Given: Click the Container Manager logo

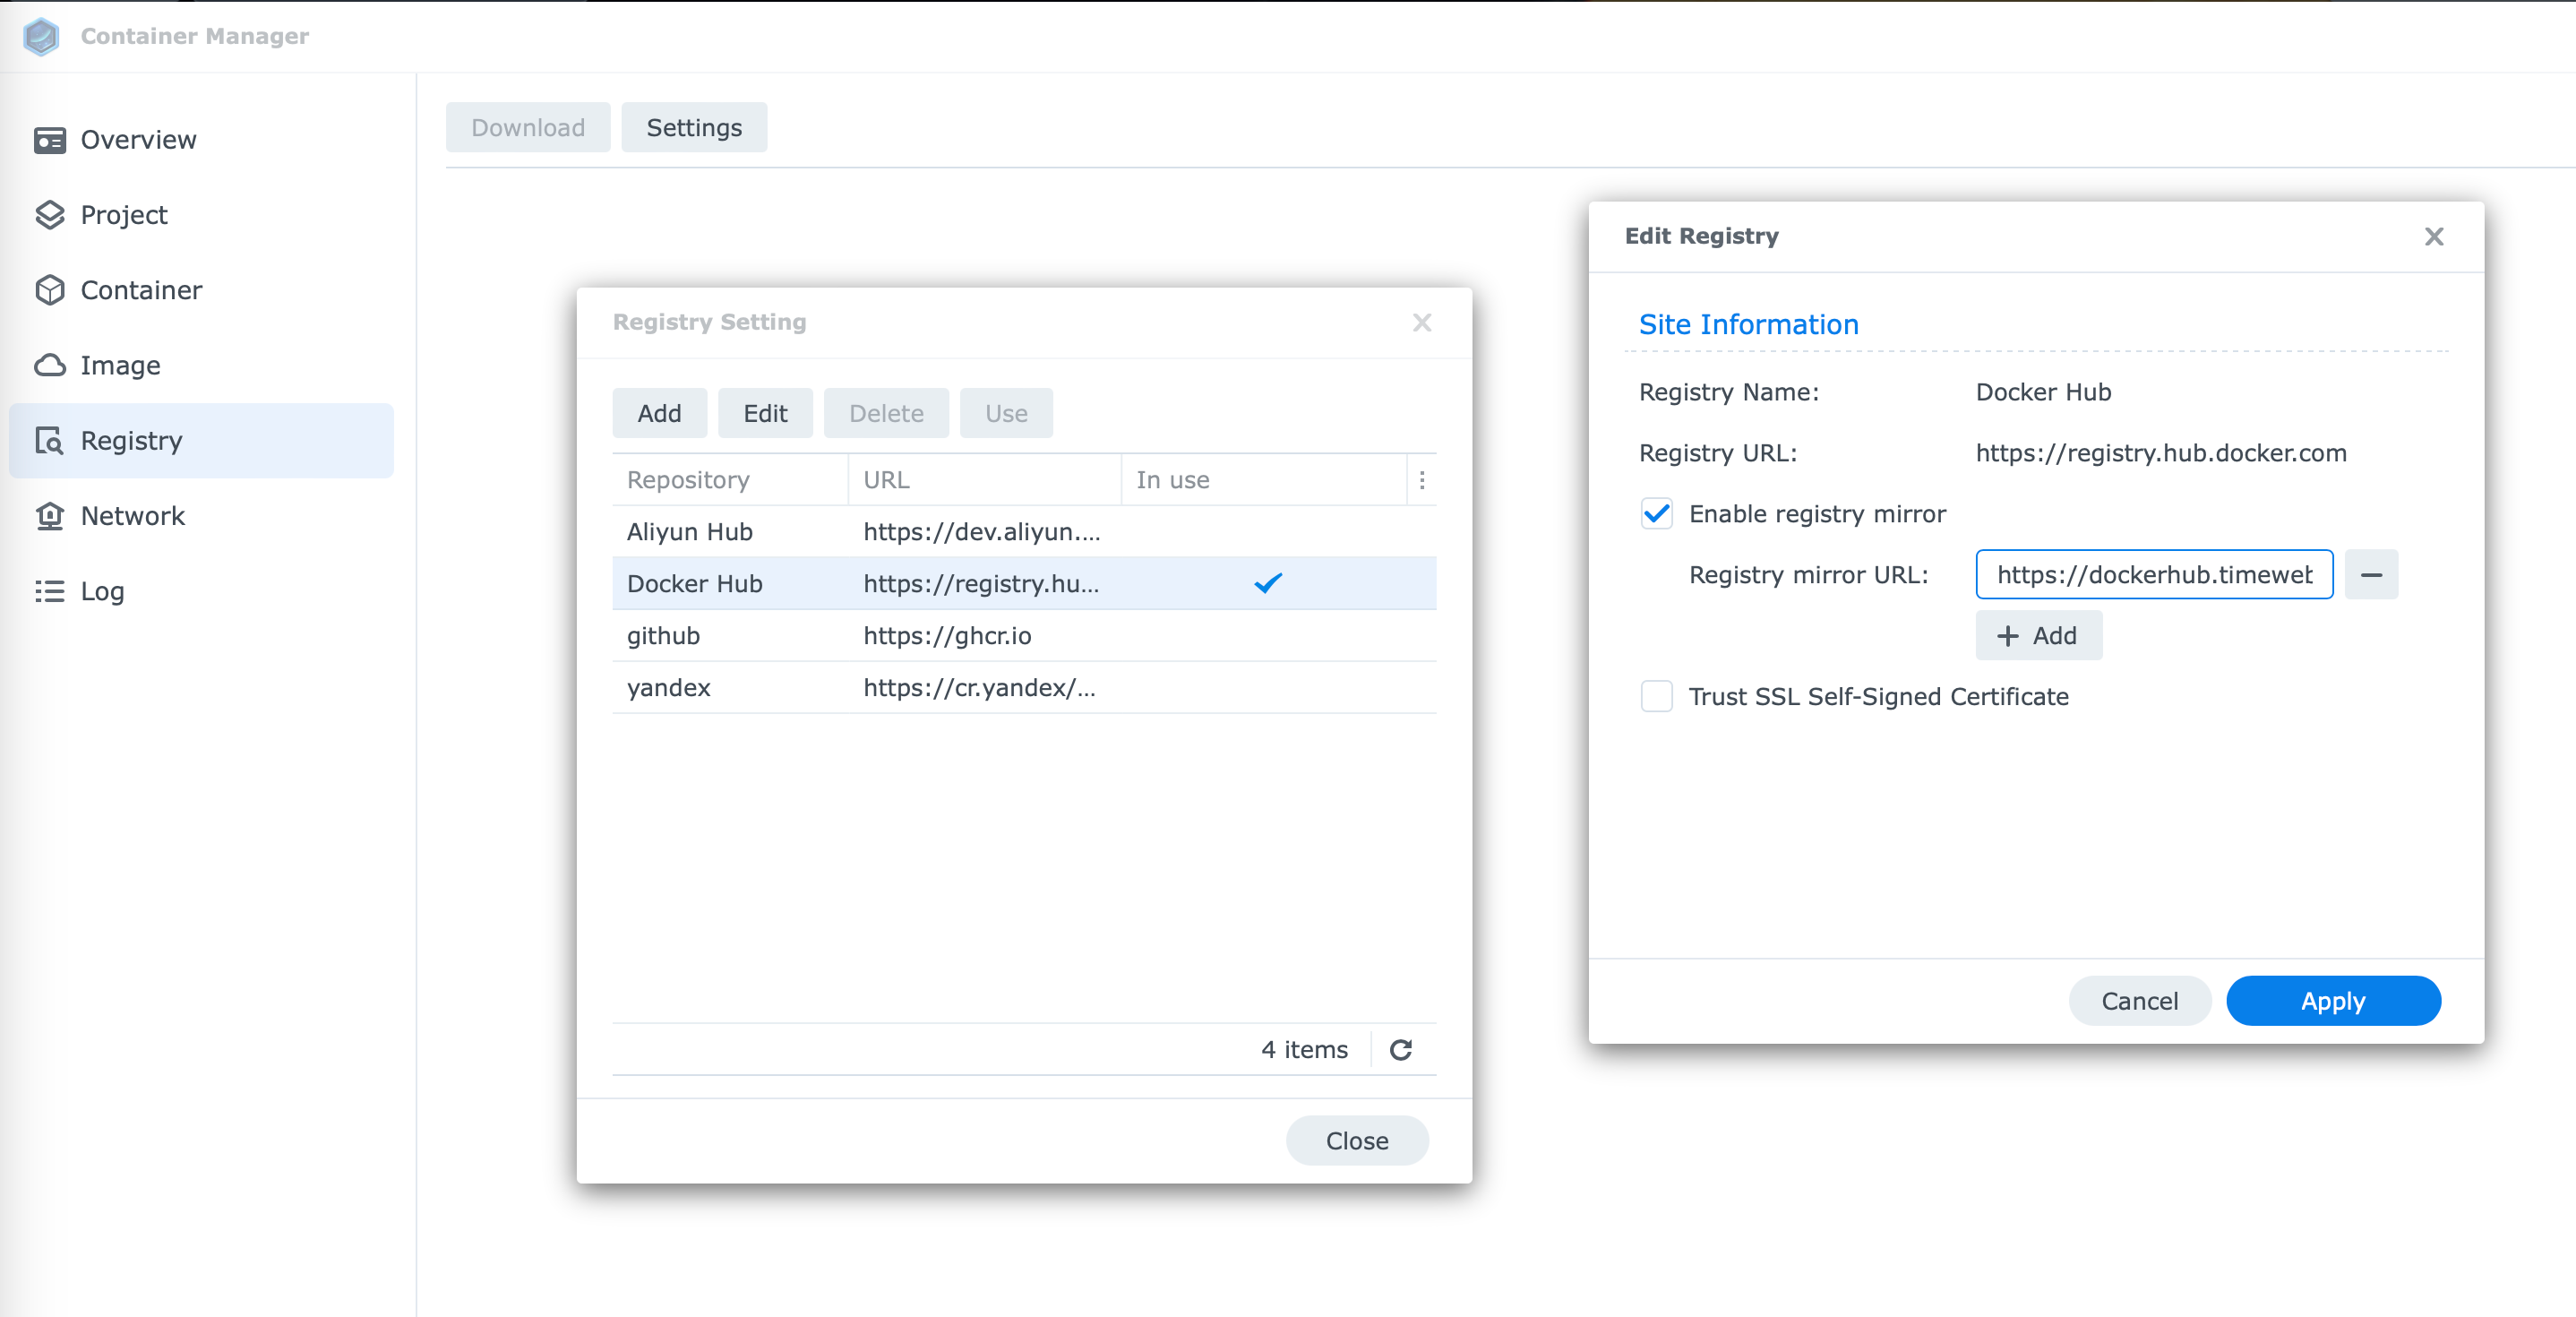Looking at the screenshot, I should 41,36.
